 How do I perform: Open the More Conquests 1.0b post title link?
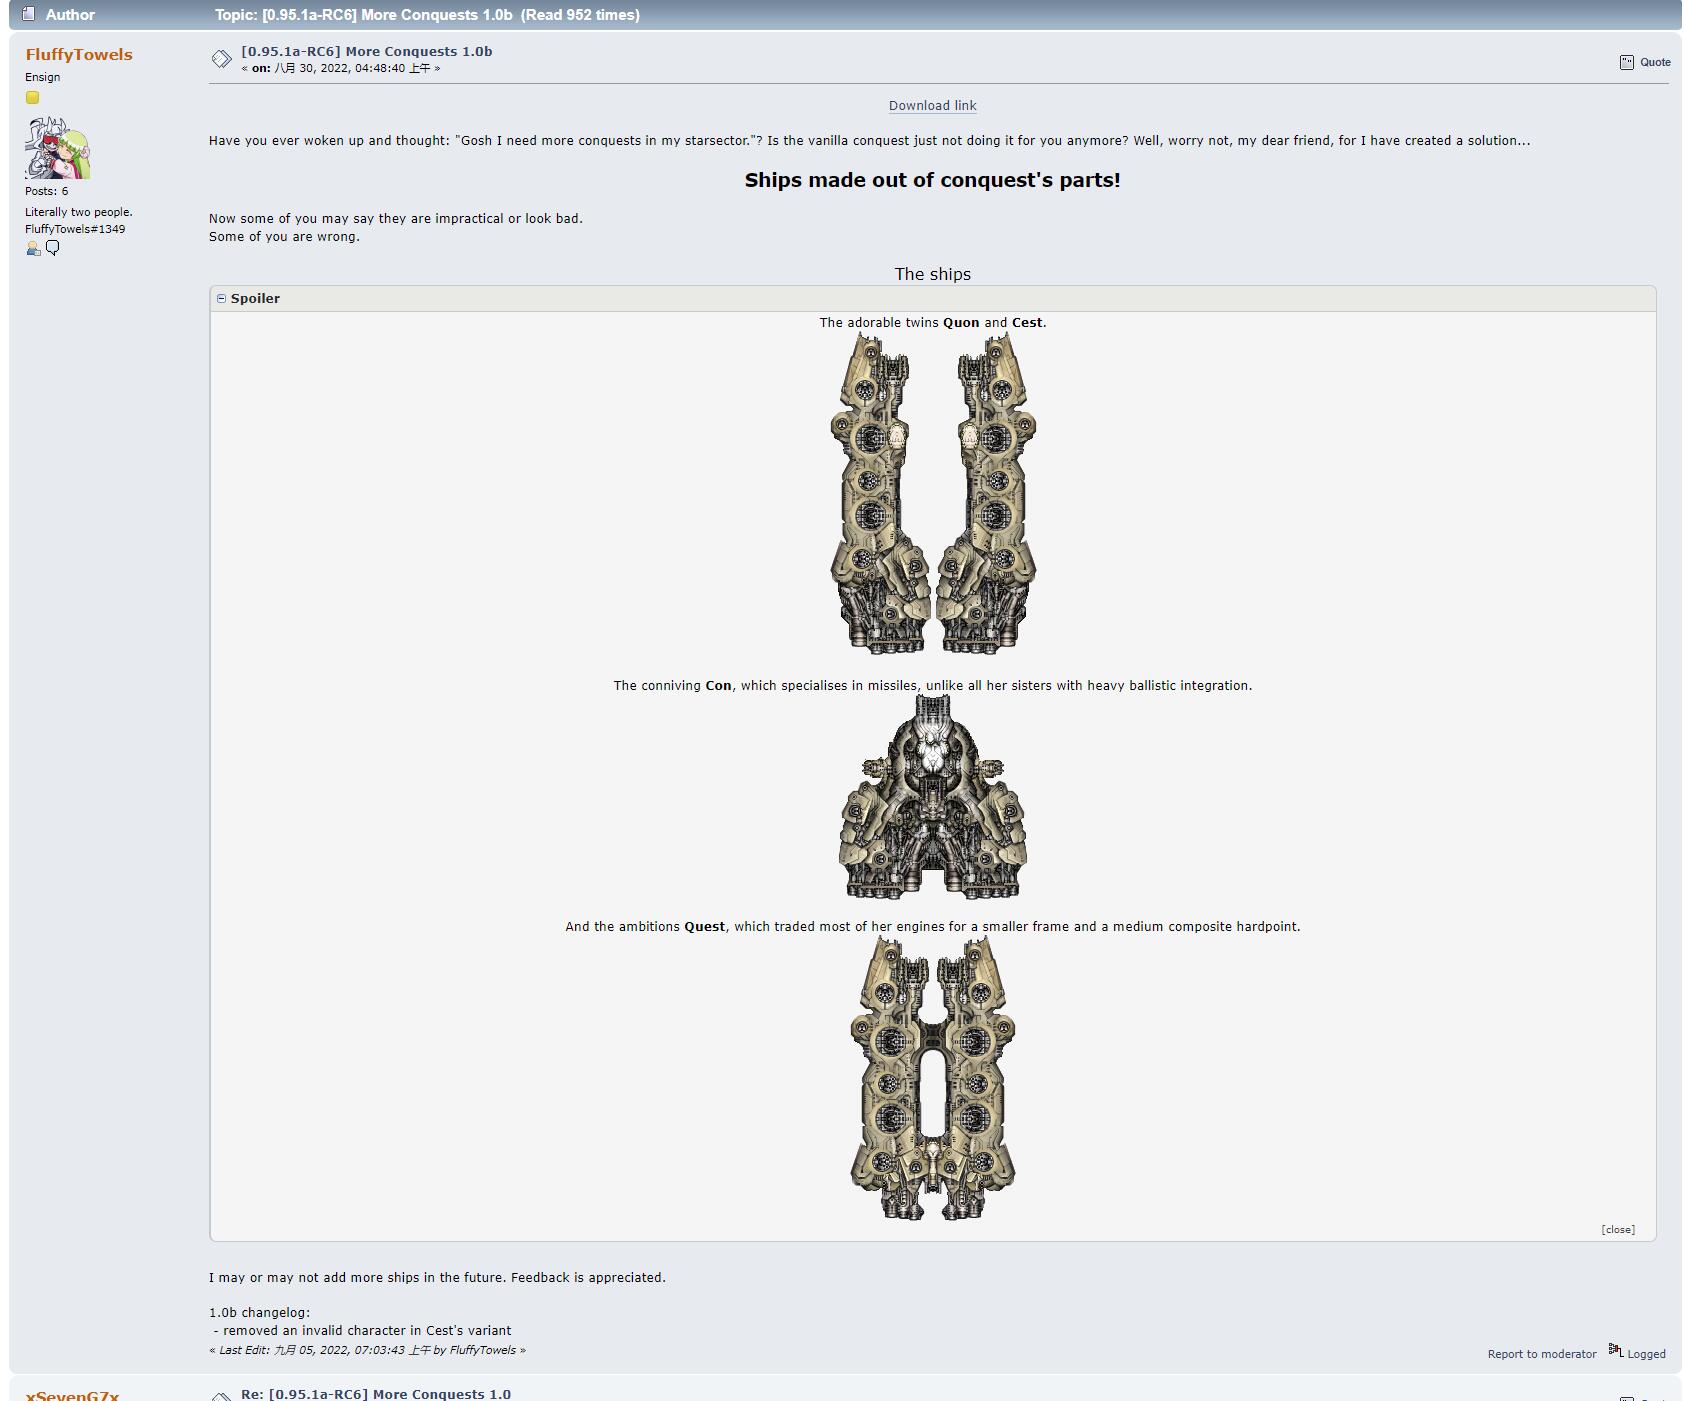[366, 51]
